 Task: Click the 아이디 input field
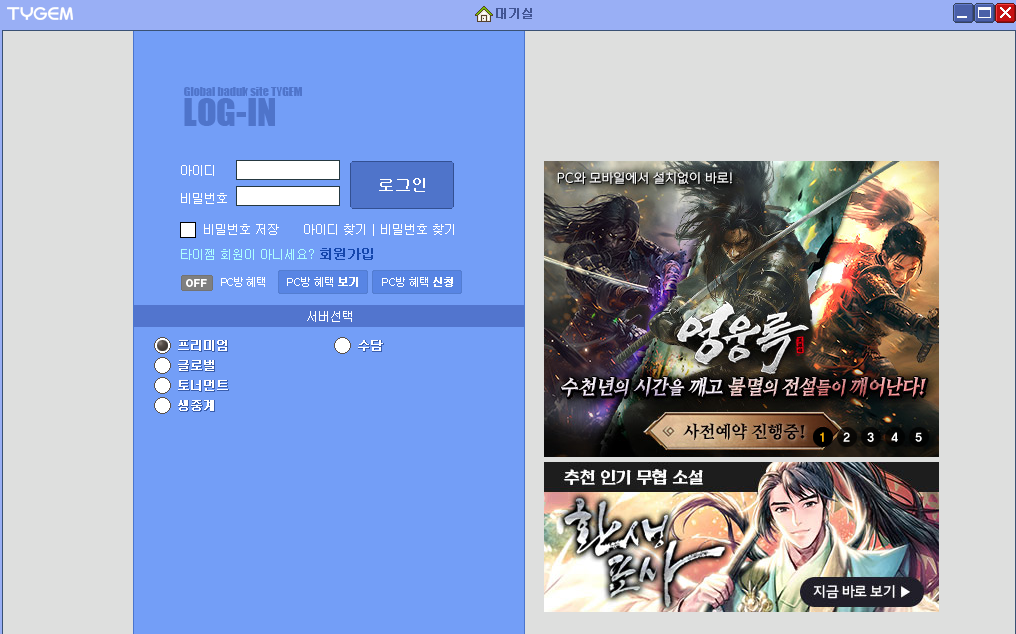point(288,170)
